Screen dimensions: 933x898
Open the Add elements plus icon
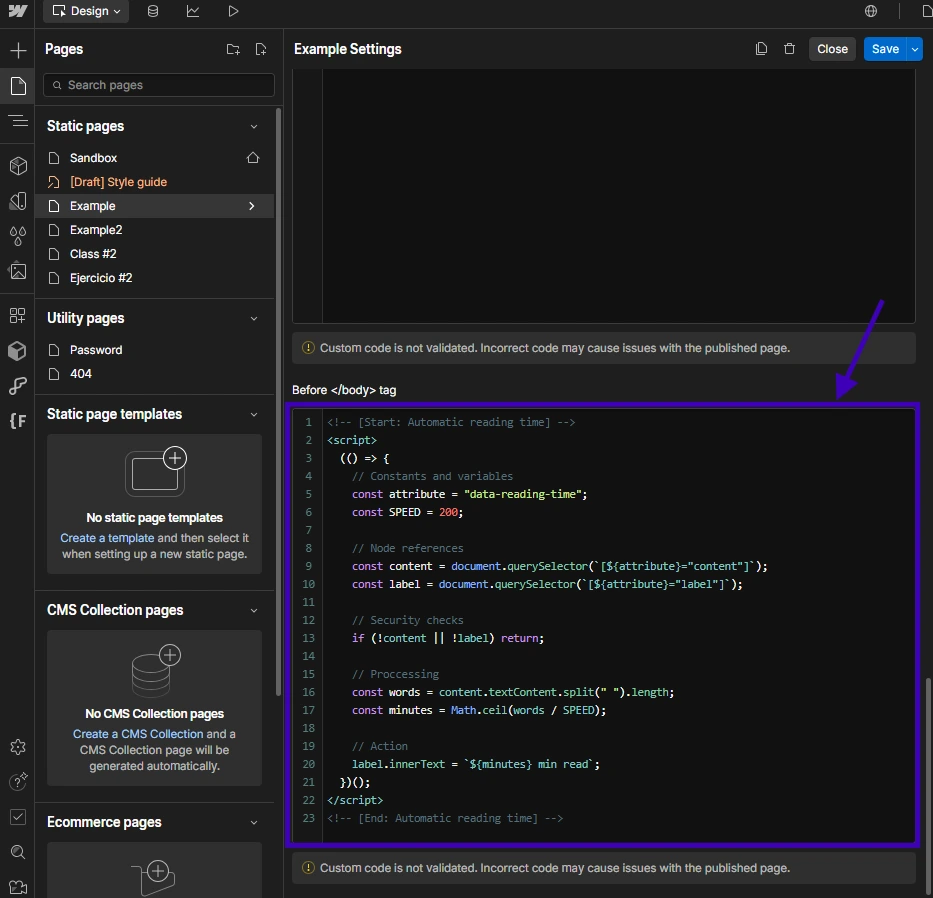coord(18,50)
